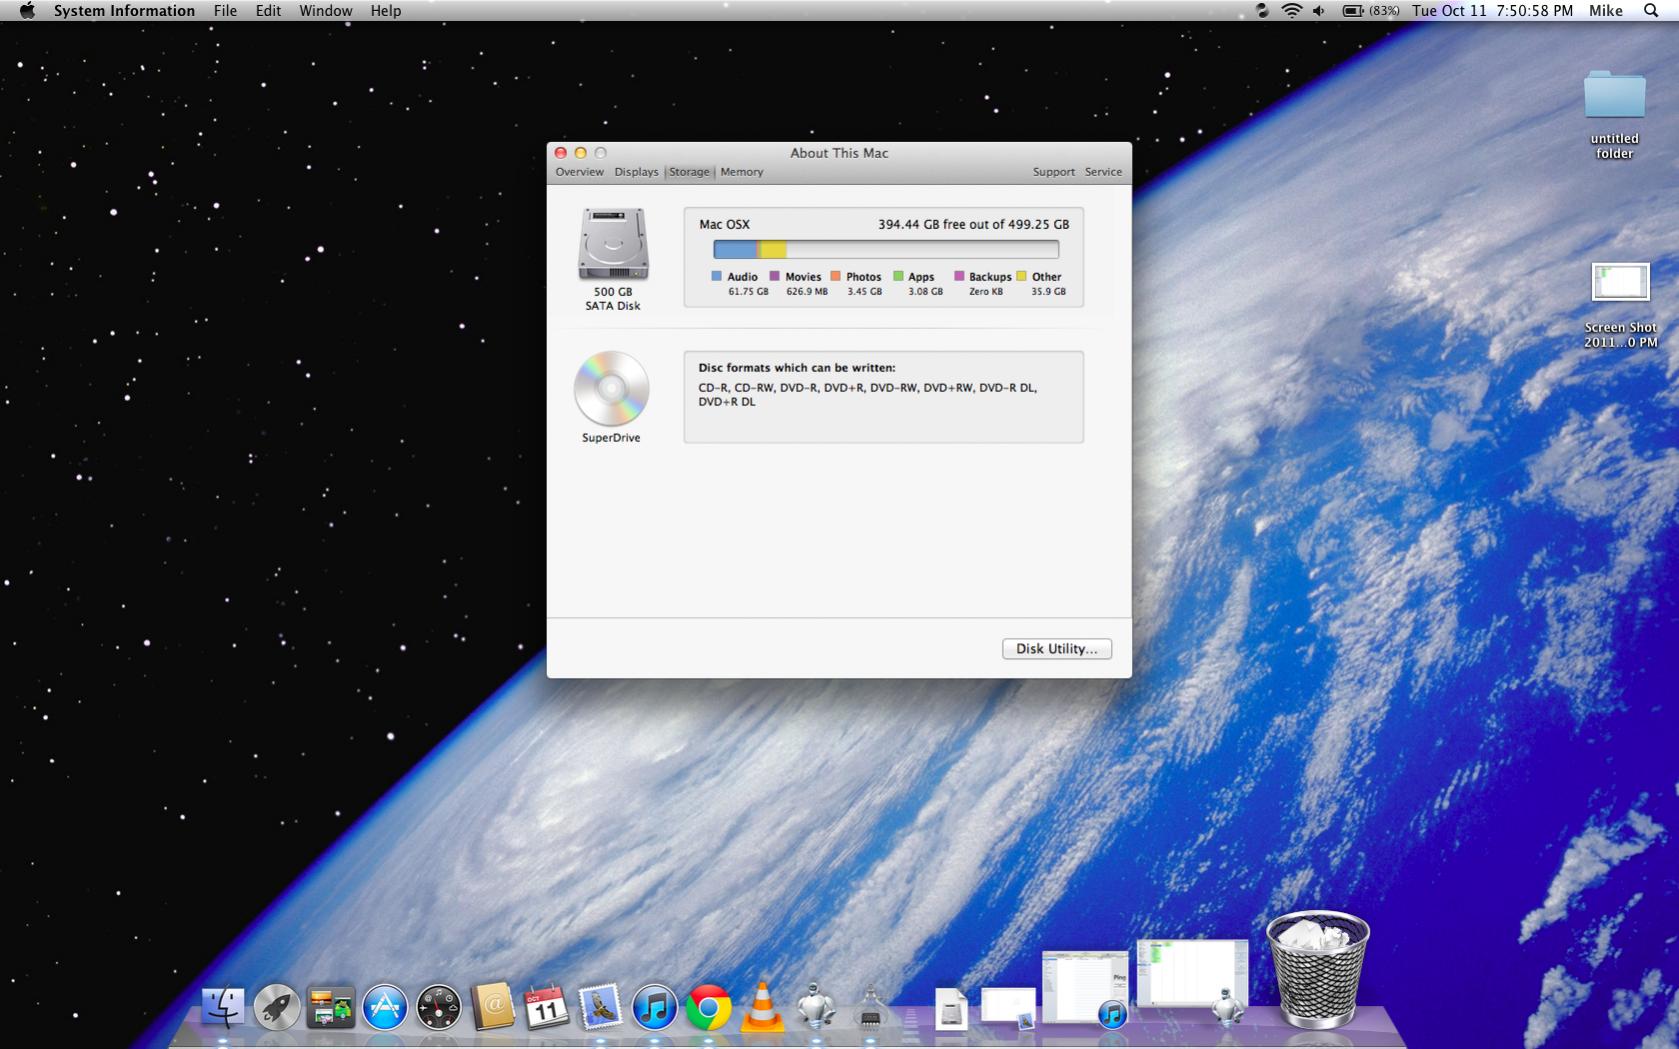Screen dimensions: 1679x1049
Task: Click the purple Movies legend swatch
Action: click(x=774, y=276)
